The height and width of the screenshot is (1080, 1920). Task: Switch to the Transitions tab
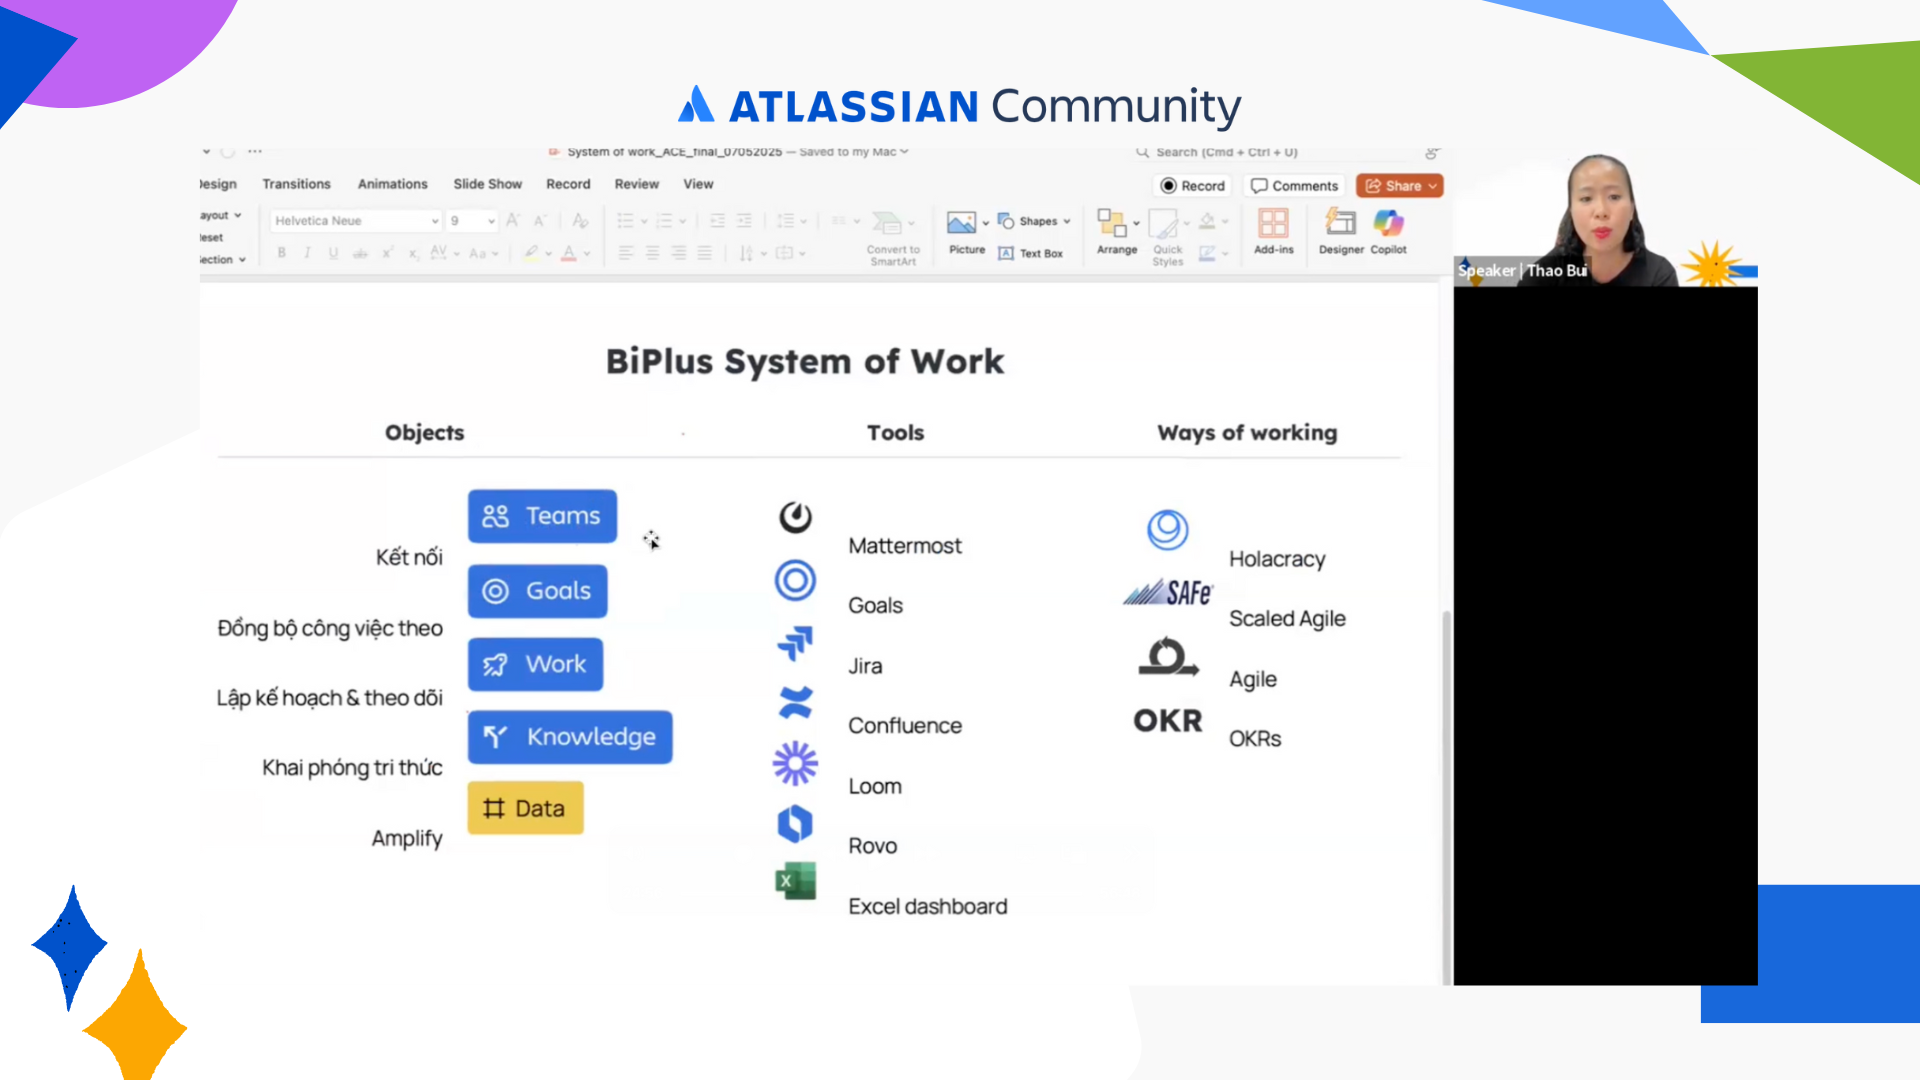(296, 184)
